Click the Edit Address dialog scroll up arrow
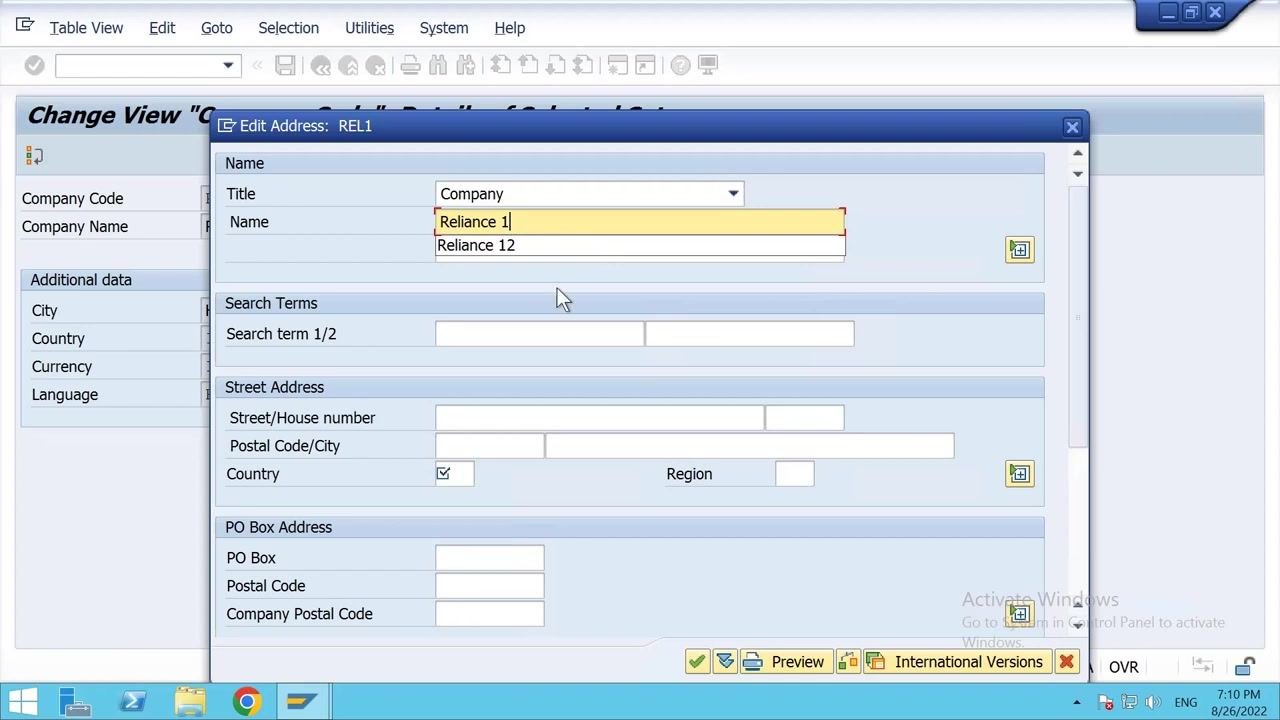The height and width of the screenshot is (720, 1280). [1077, 153]
